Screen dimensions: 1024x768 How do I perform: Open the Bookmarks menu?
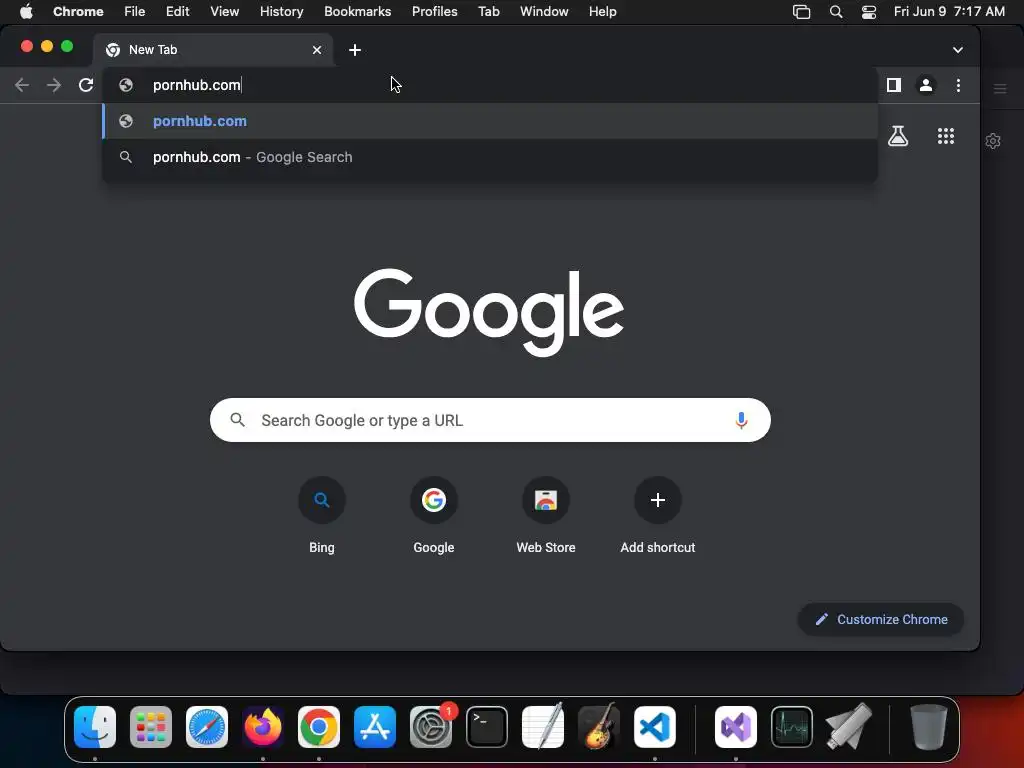point(357,12)
